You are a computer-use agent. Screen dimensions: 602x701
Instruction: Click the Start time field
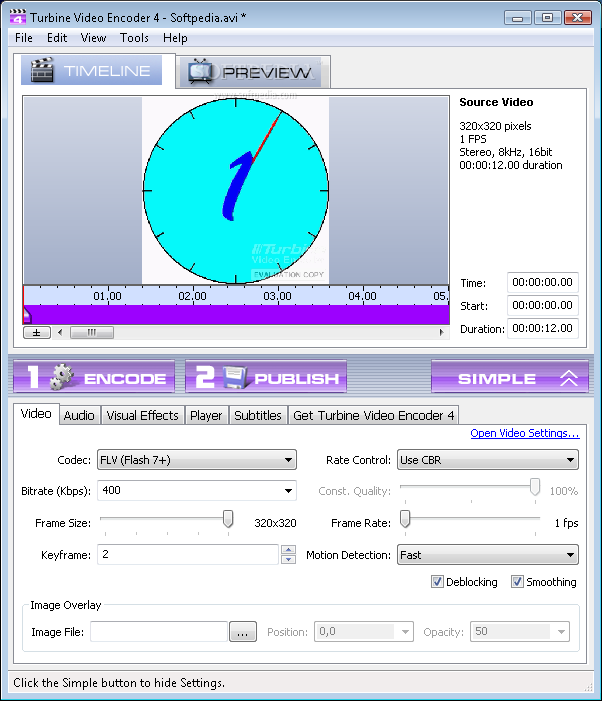tap(543, 305)
